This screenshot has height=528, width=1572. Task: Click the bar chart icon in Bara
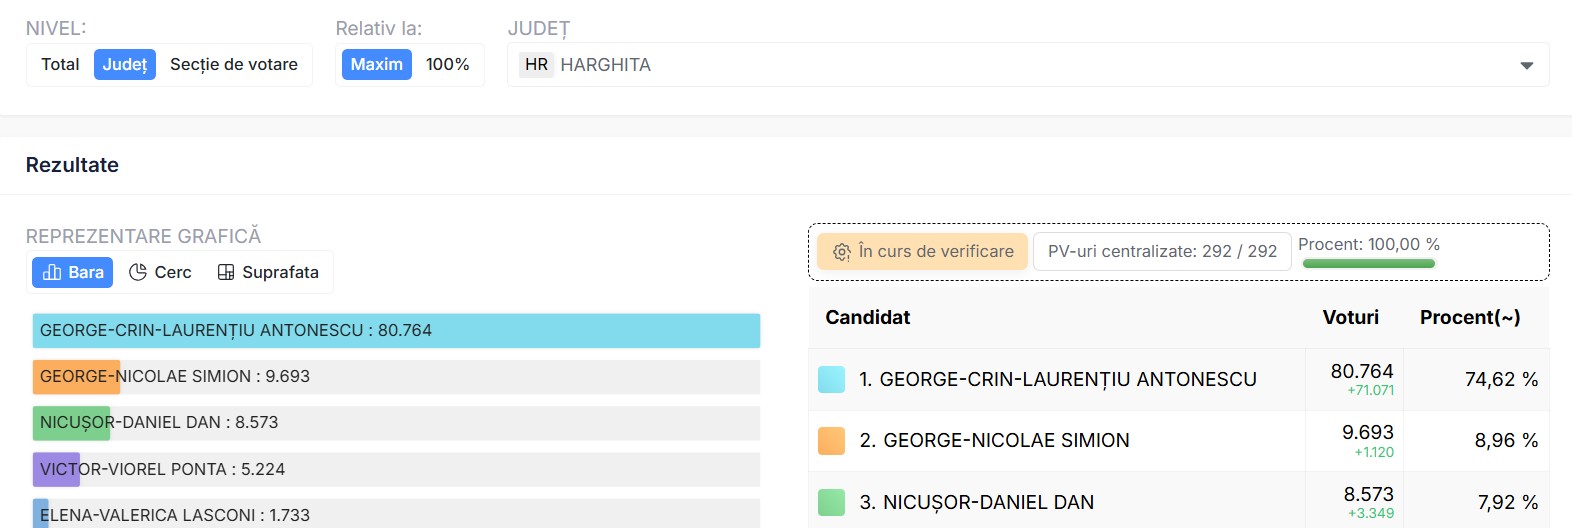coord(52,272)
